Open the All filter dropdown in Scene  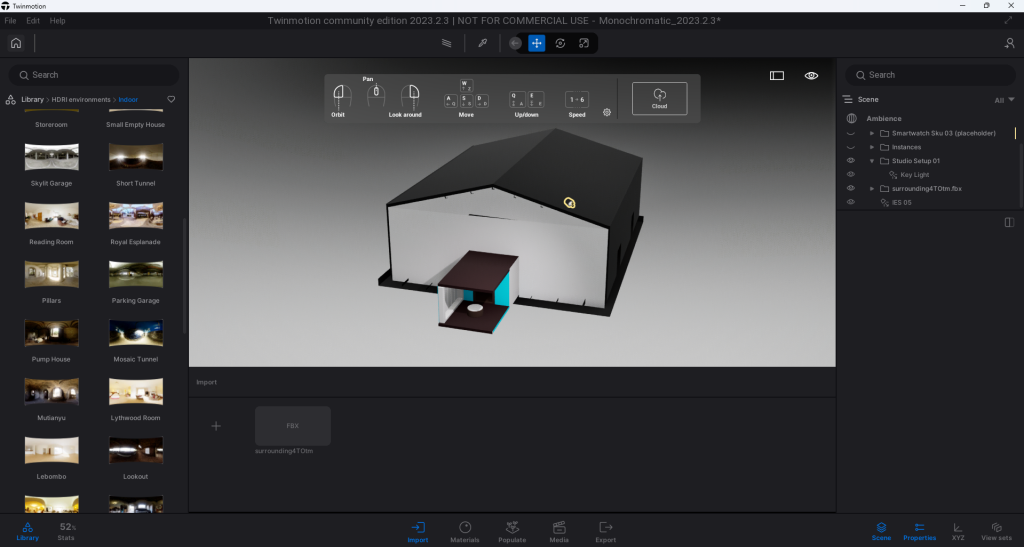1004,100
